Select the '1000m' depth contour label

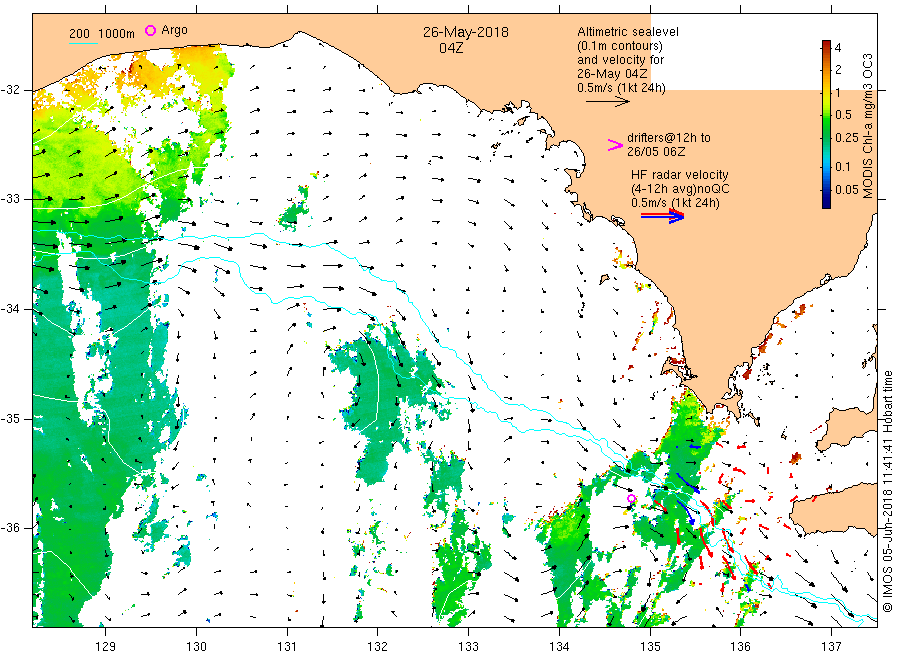pos(117,34)
